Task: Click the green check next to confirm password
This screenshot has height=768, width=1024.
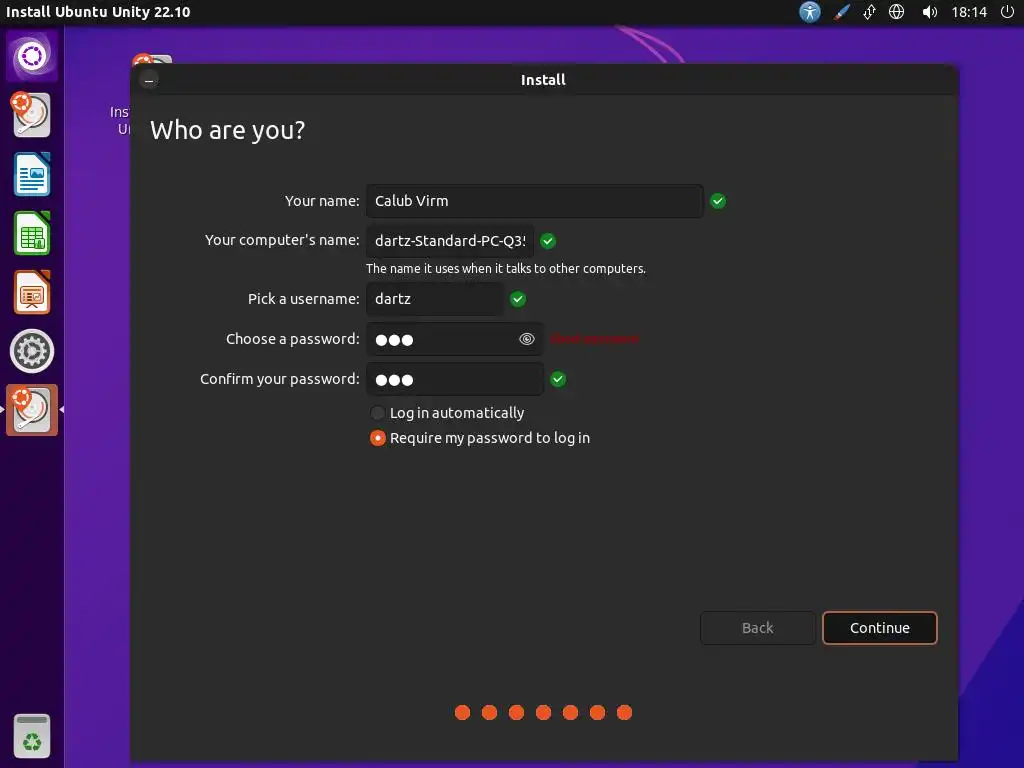Action: point(558,379)
